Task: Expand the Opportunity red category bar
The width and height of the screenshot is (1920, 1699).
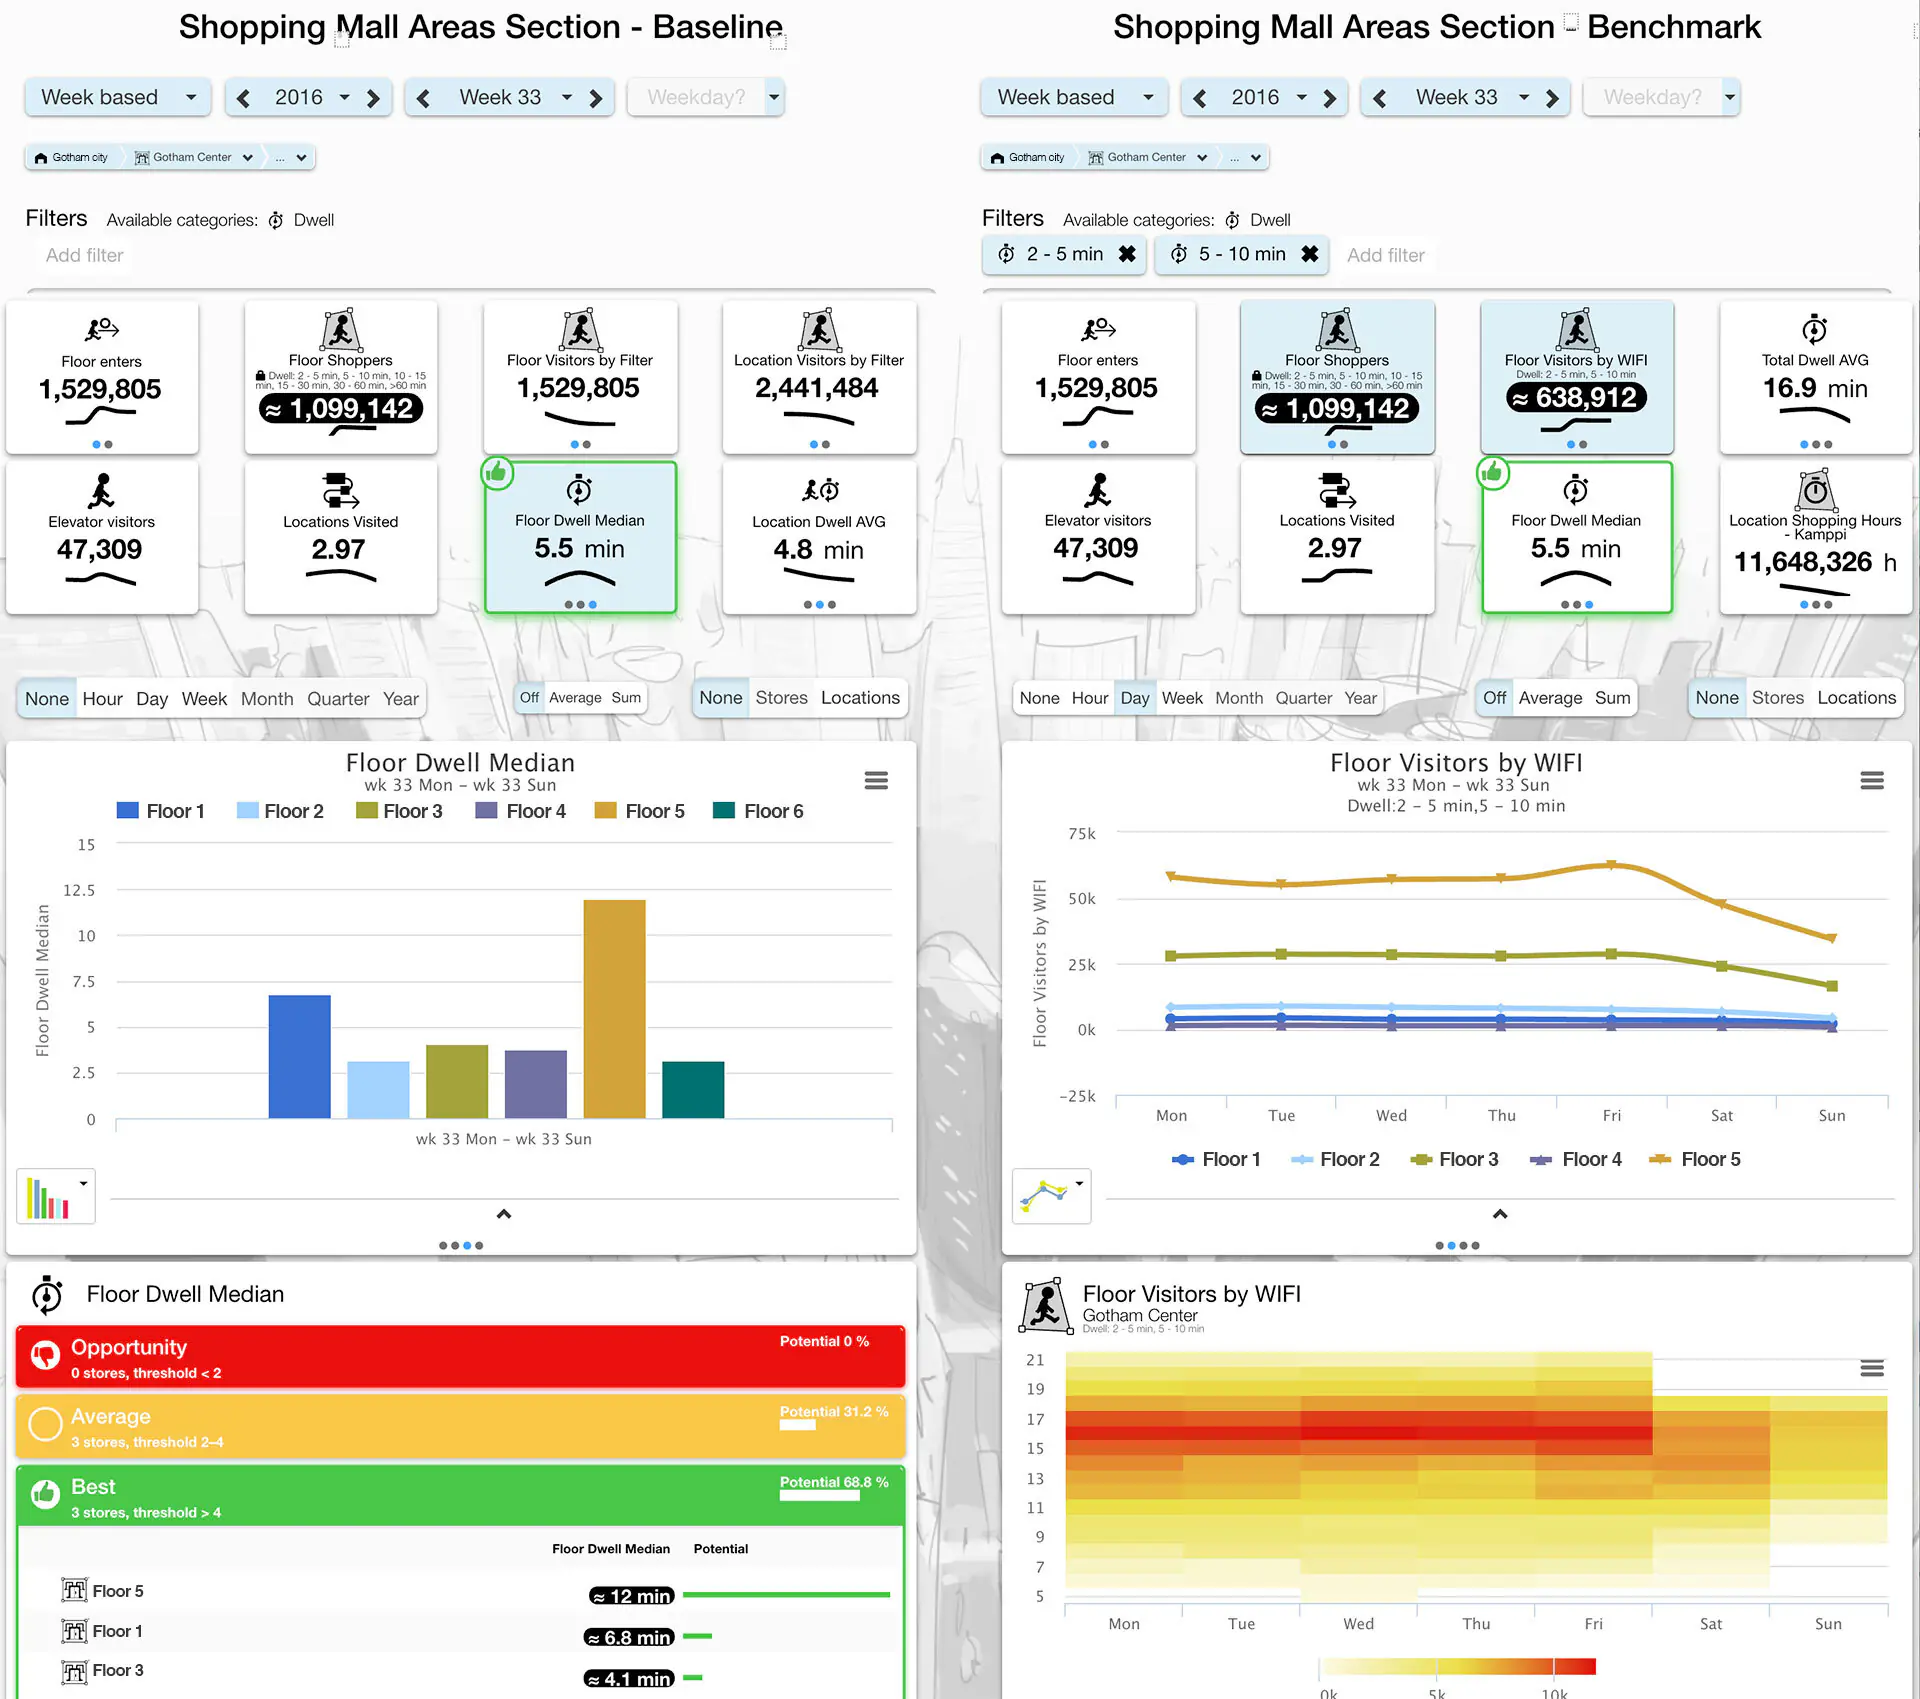Action: click(x=460, y=1357)
